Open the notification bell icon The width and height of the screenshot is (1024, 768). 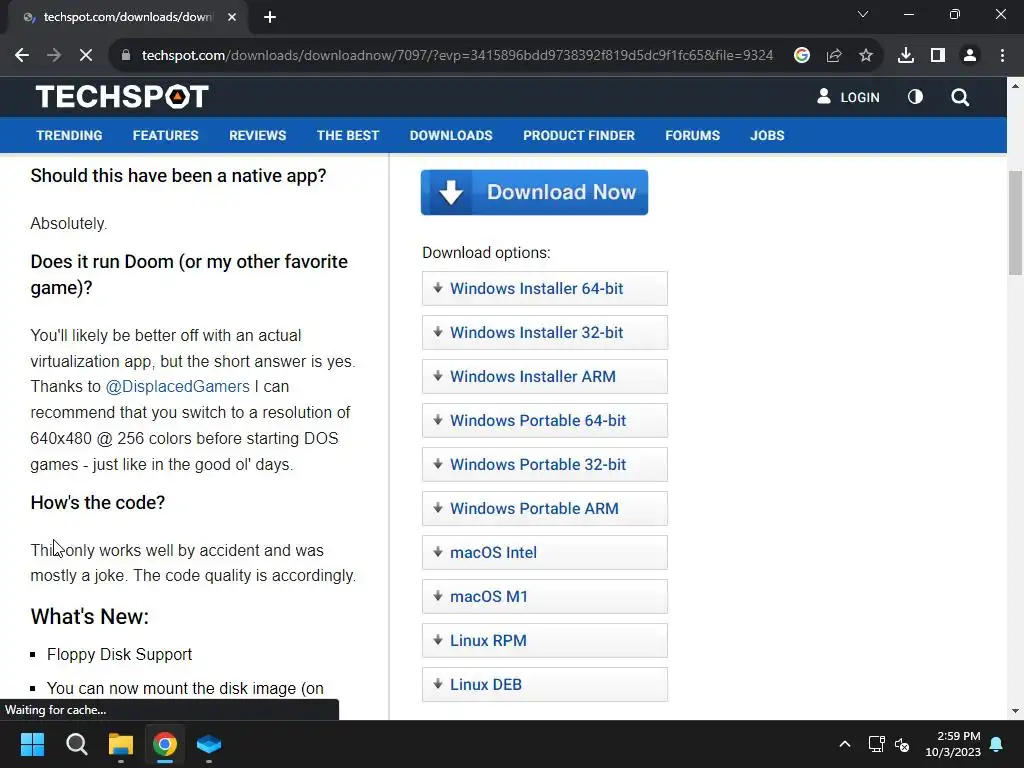997,744
